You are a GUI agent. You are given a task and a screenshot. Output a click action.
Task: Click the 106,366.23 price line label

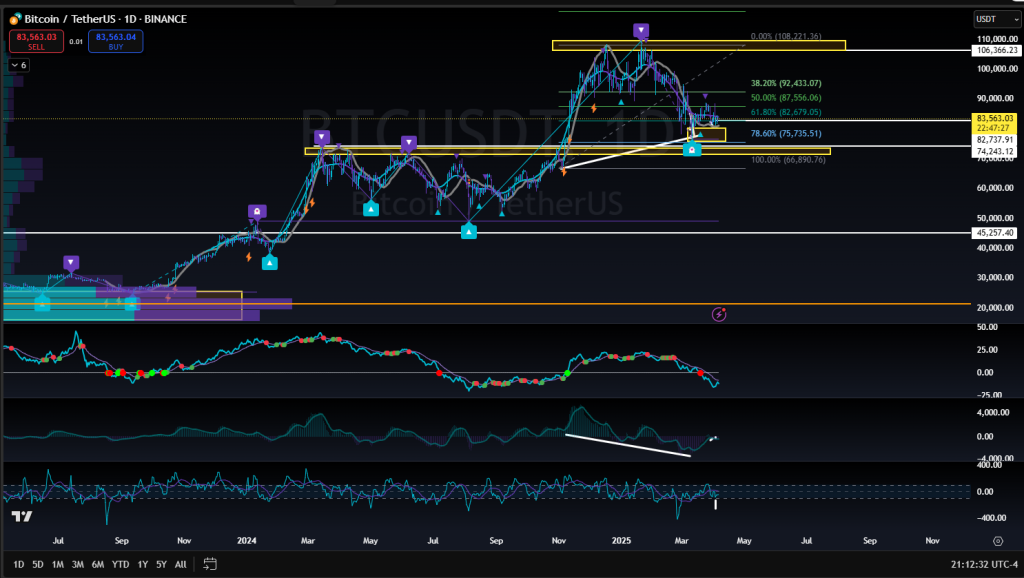click(996, 50)
